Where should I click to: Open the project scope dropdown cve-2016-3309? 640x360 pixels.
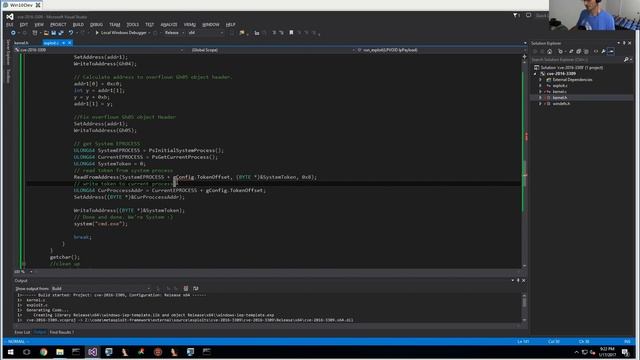click(x=100, y=50)
